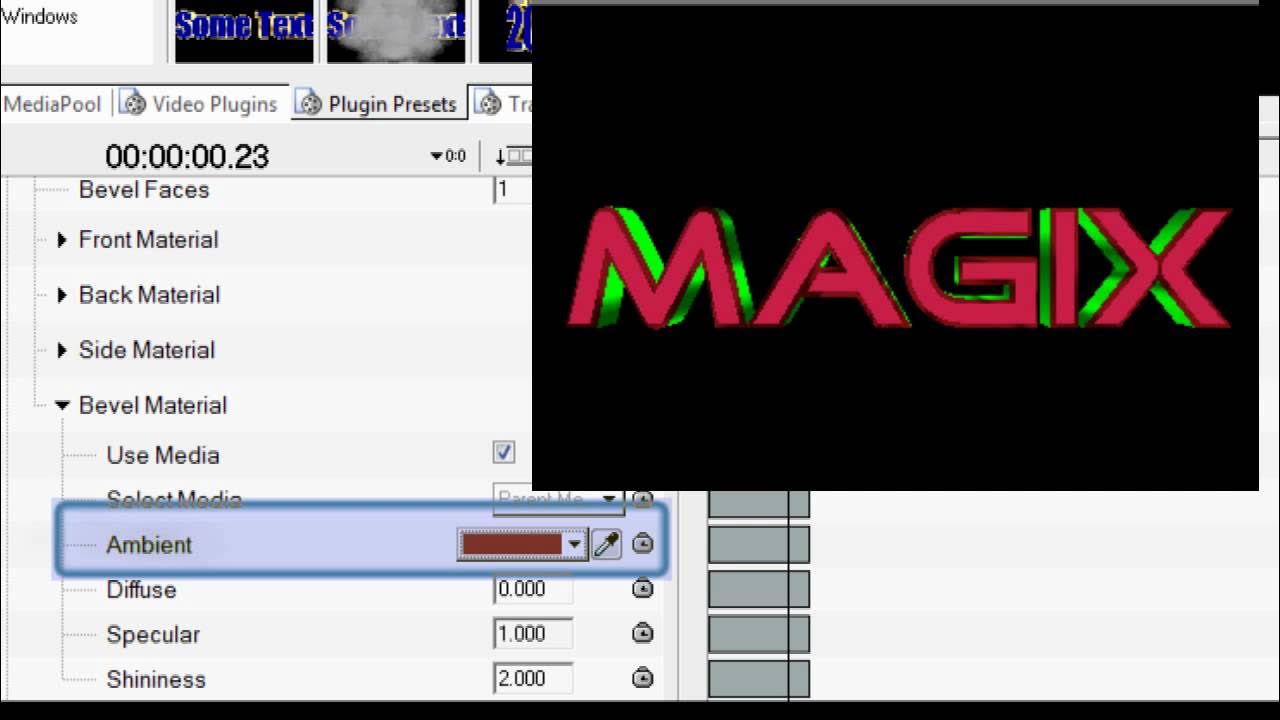The image size is (1280, 720).
Task: Click the timecode 00:00:00.23 display
Action: [187, 156]
